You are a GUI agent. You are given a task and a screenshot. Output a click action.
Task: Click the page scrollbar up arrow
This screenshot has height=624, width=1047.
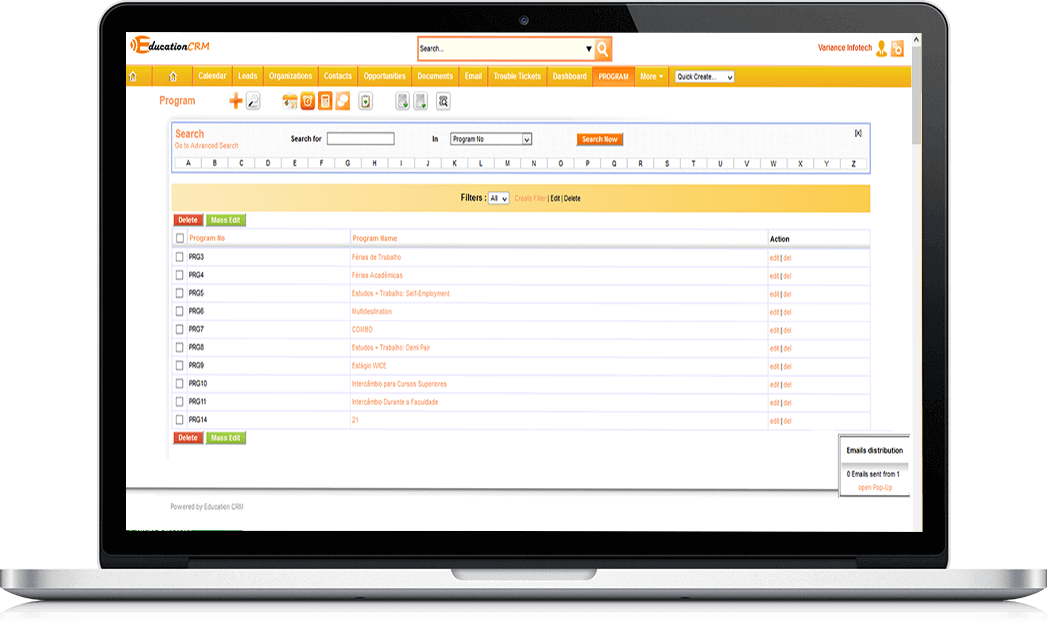[x=916, y=39]
